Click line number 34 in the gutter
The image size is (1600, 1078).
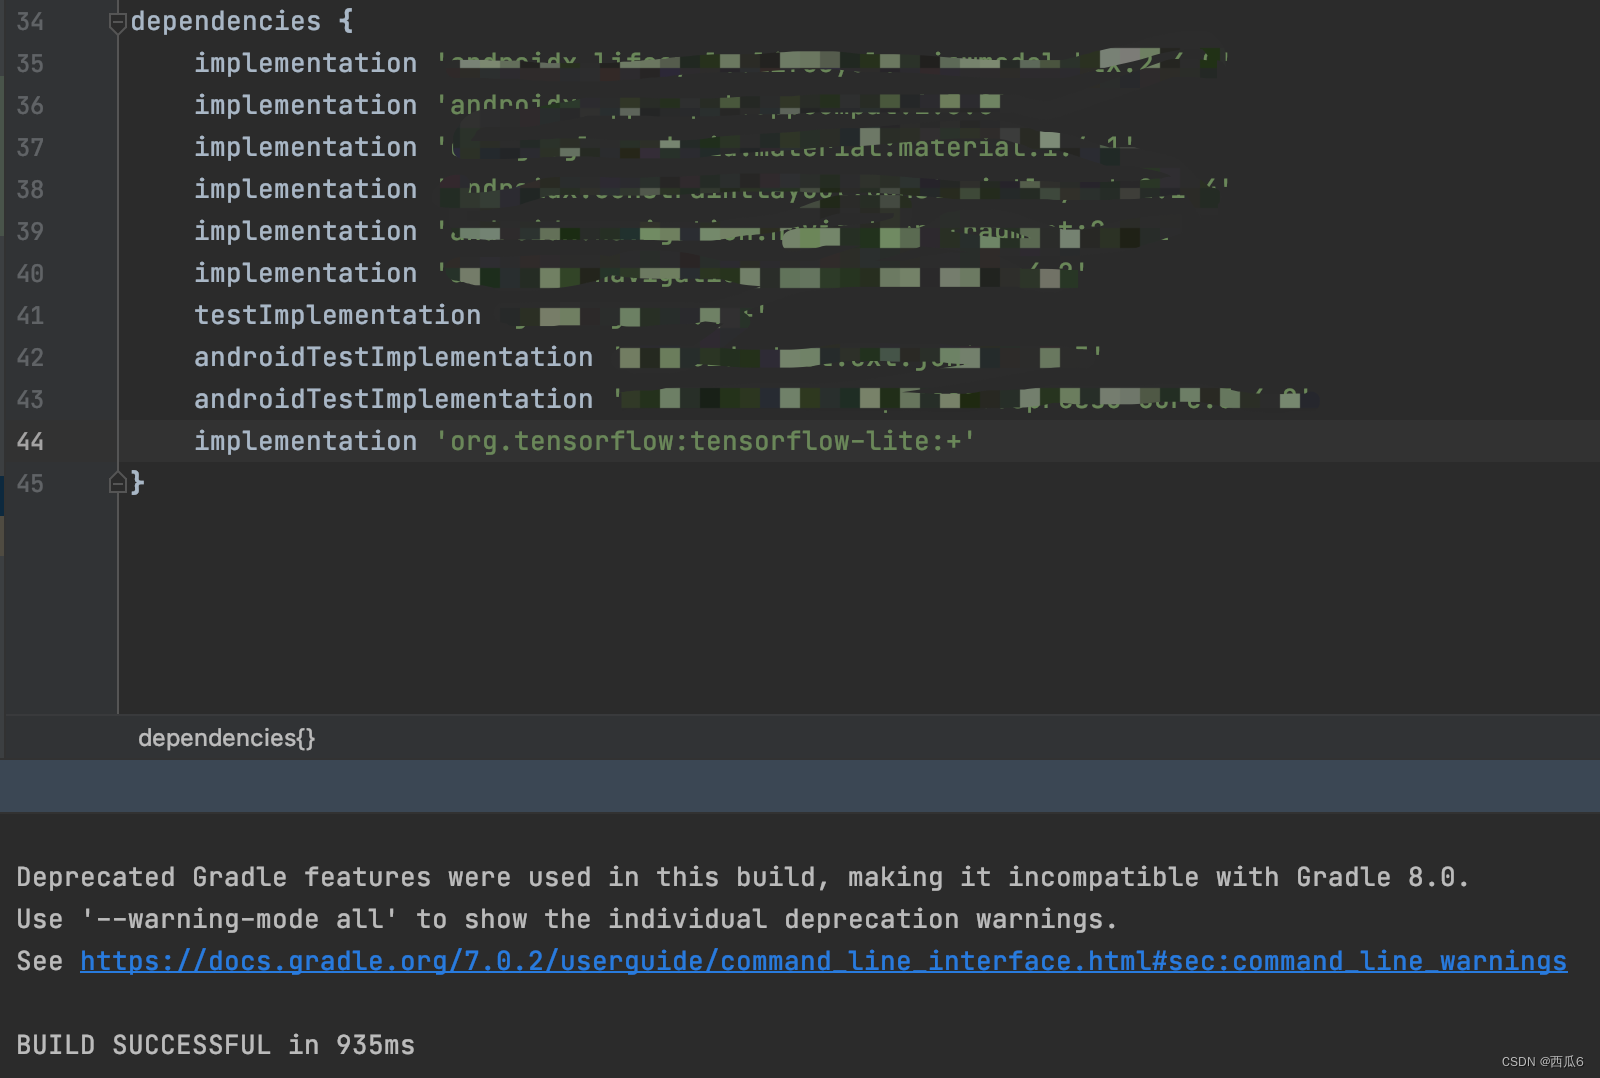pos(30,20)
